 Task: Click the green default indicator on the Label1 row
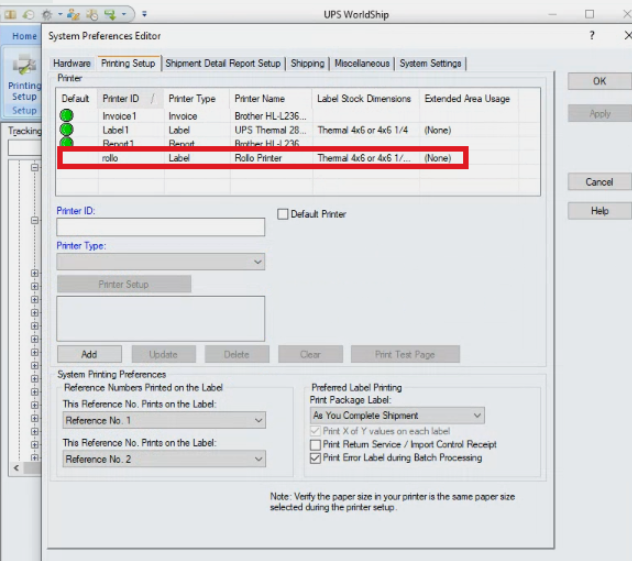pyautogui.click(x=67, y=129)
